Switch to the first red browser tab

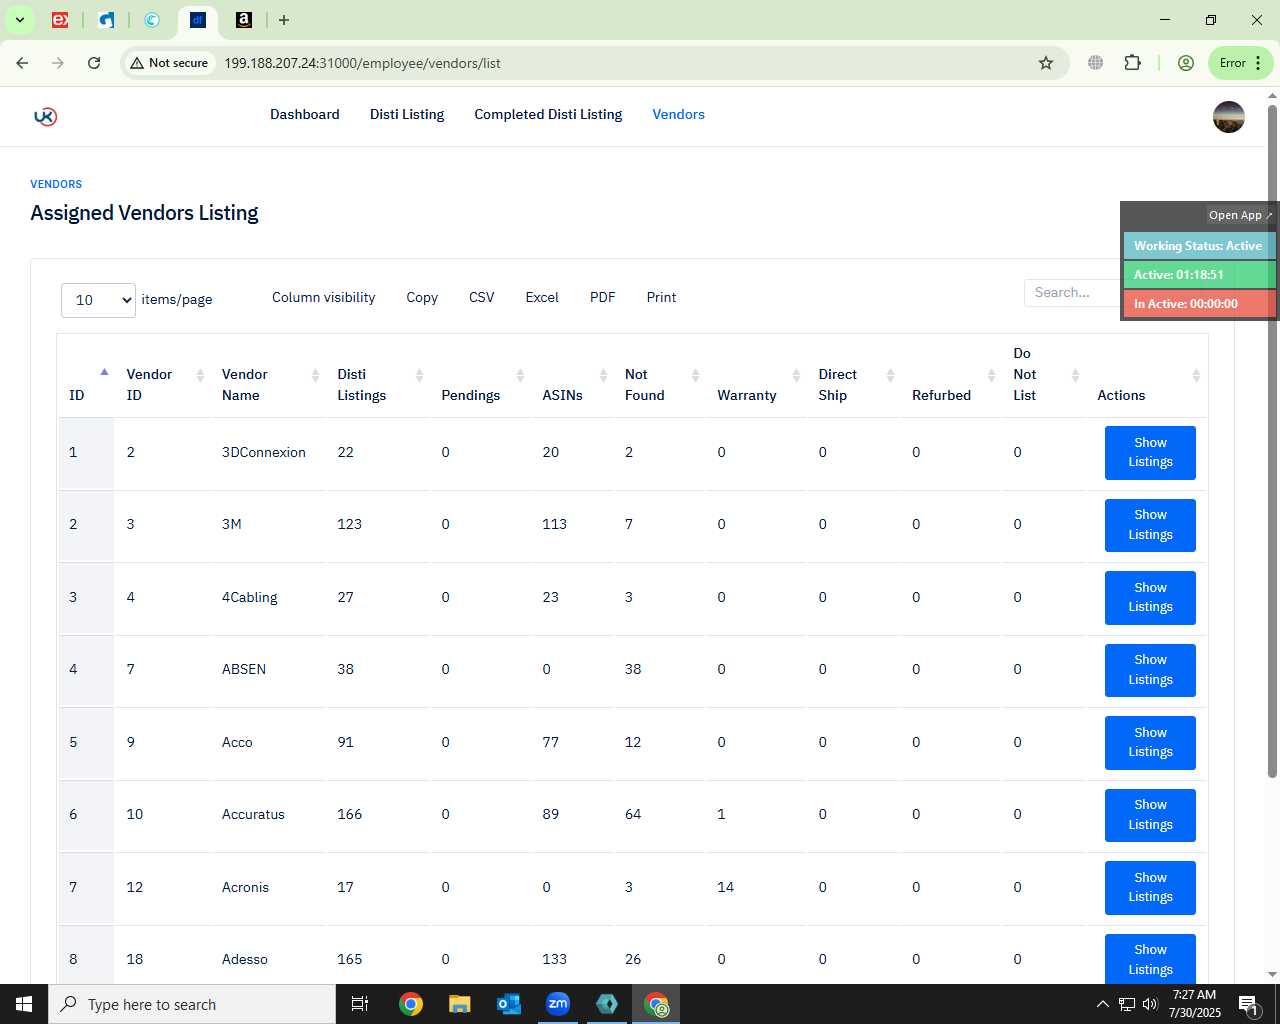[x=60, y=20]
